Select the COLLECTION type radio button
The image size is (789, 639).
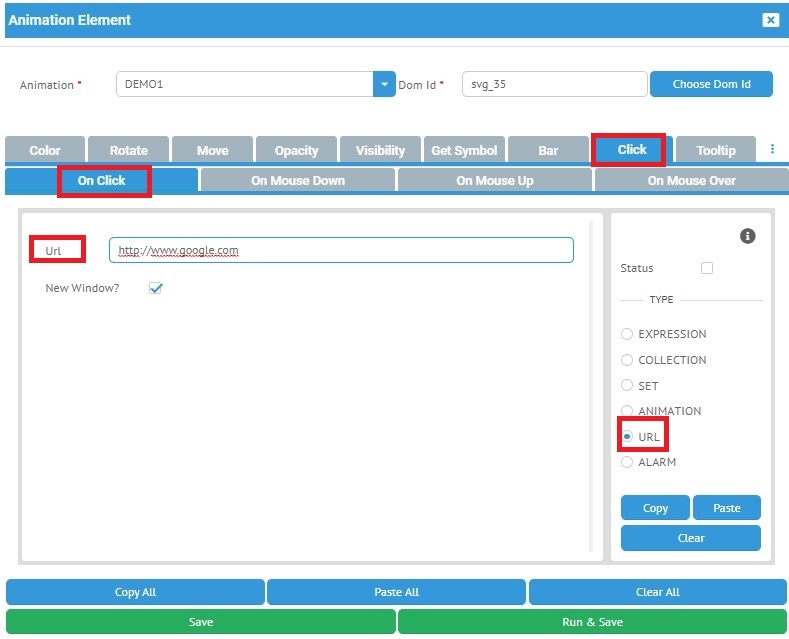coord(627,360)
